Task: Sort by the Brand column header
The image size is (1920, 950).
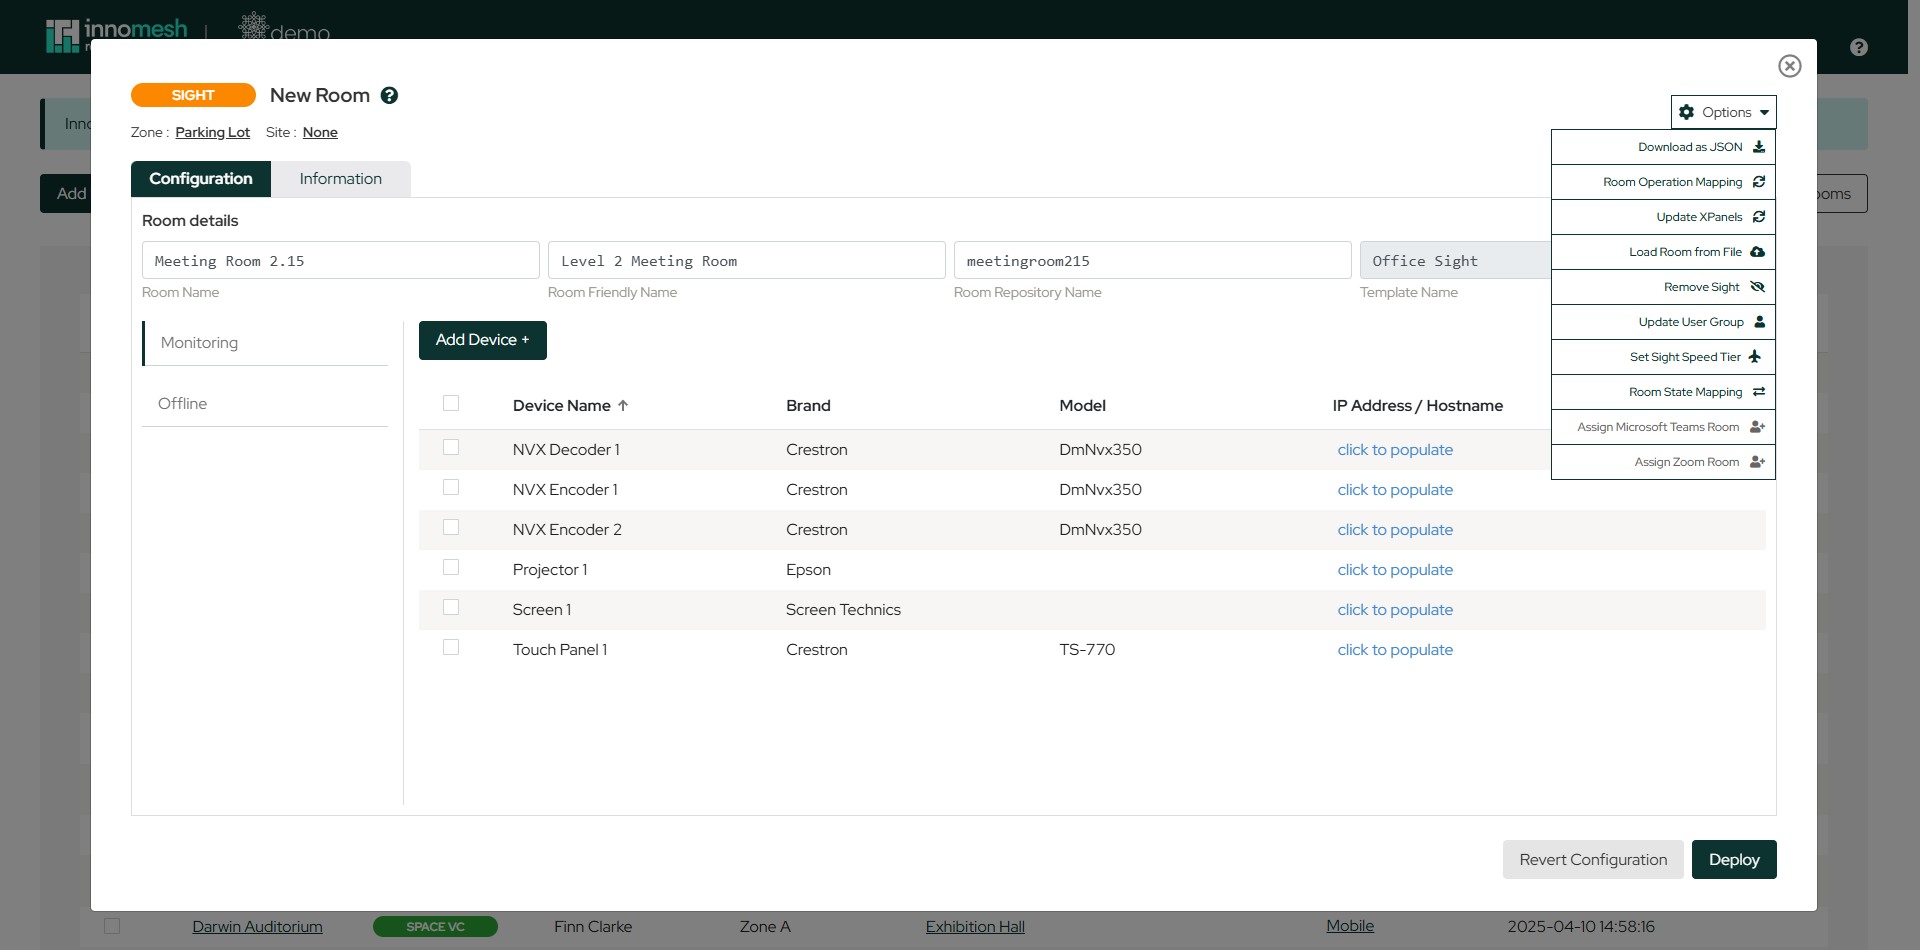Action: pos(808,406)
